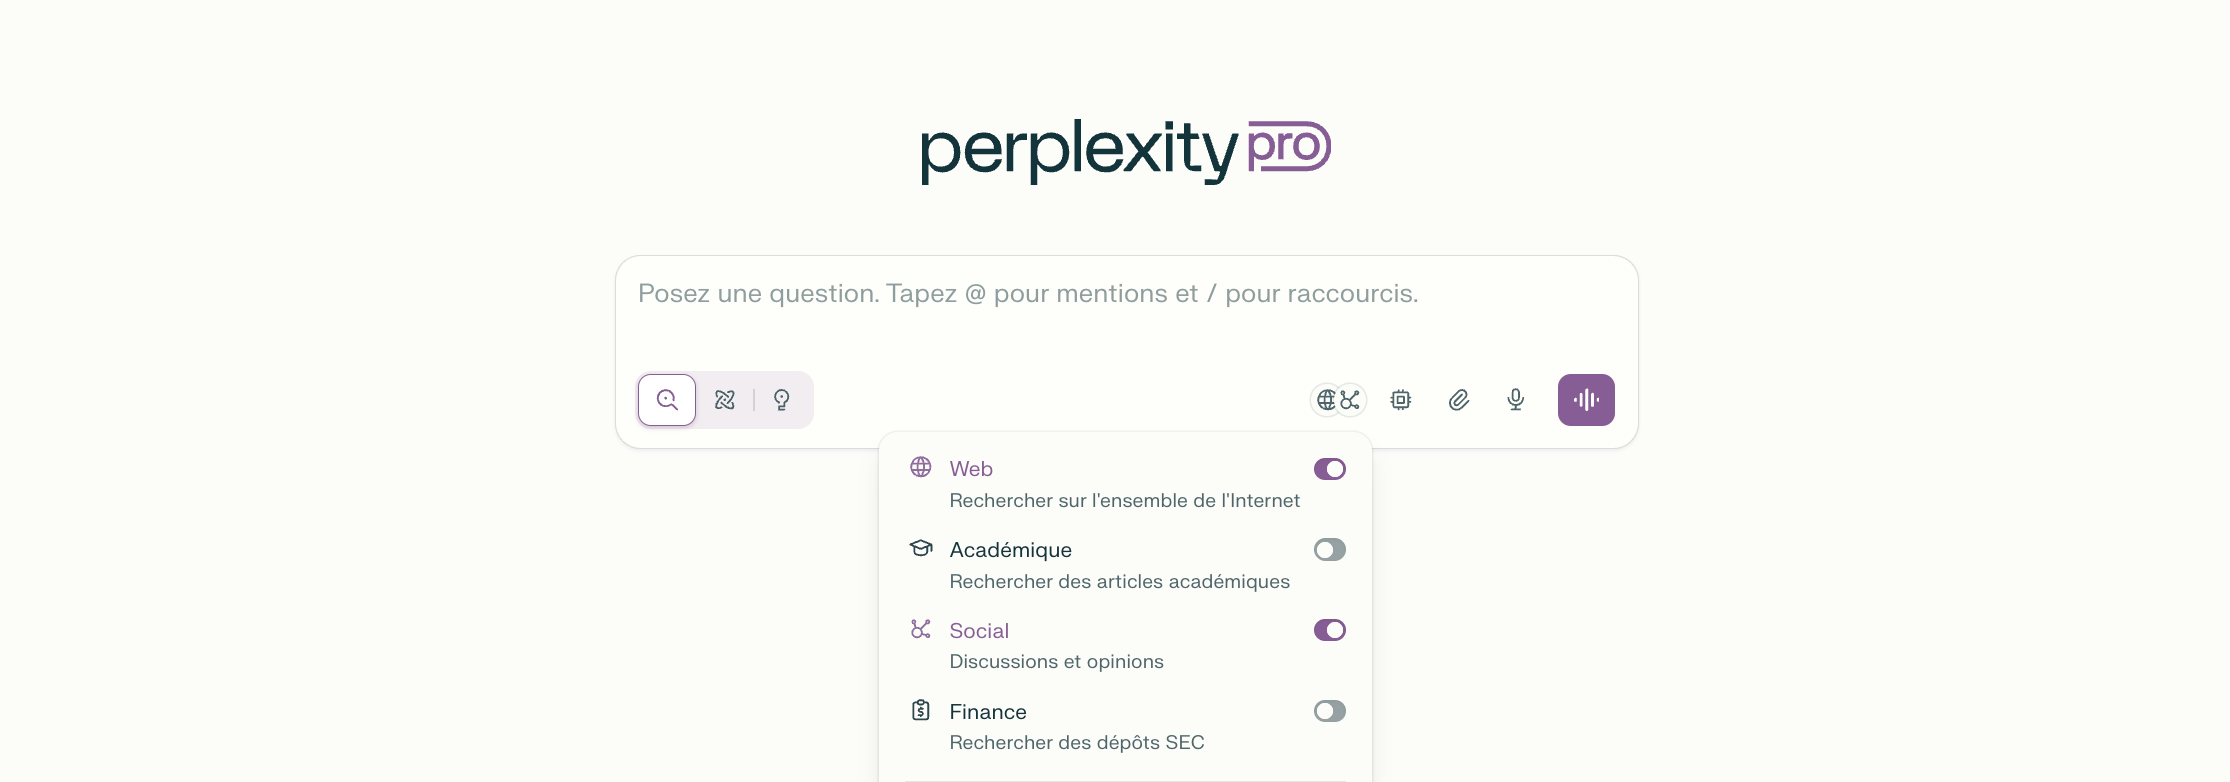Enable the Académique search toggle
The image size is (2230, 782).
coord(1329,549)
